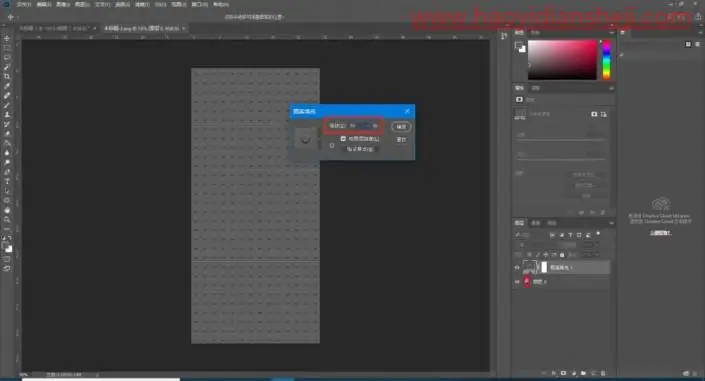705x381 pixels.
Task: Click the new group folder icon
Action: (583, 373)
